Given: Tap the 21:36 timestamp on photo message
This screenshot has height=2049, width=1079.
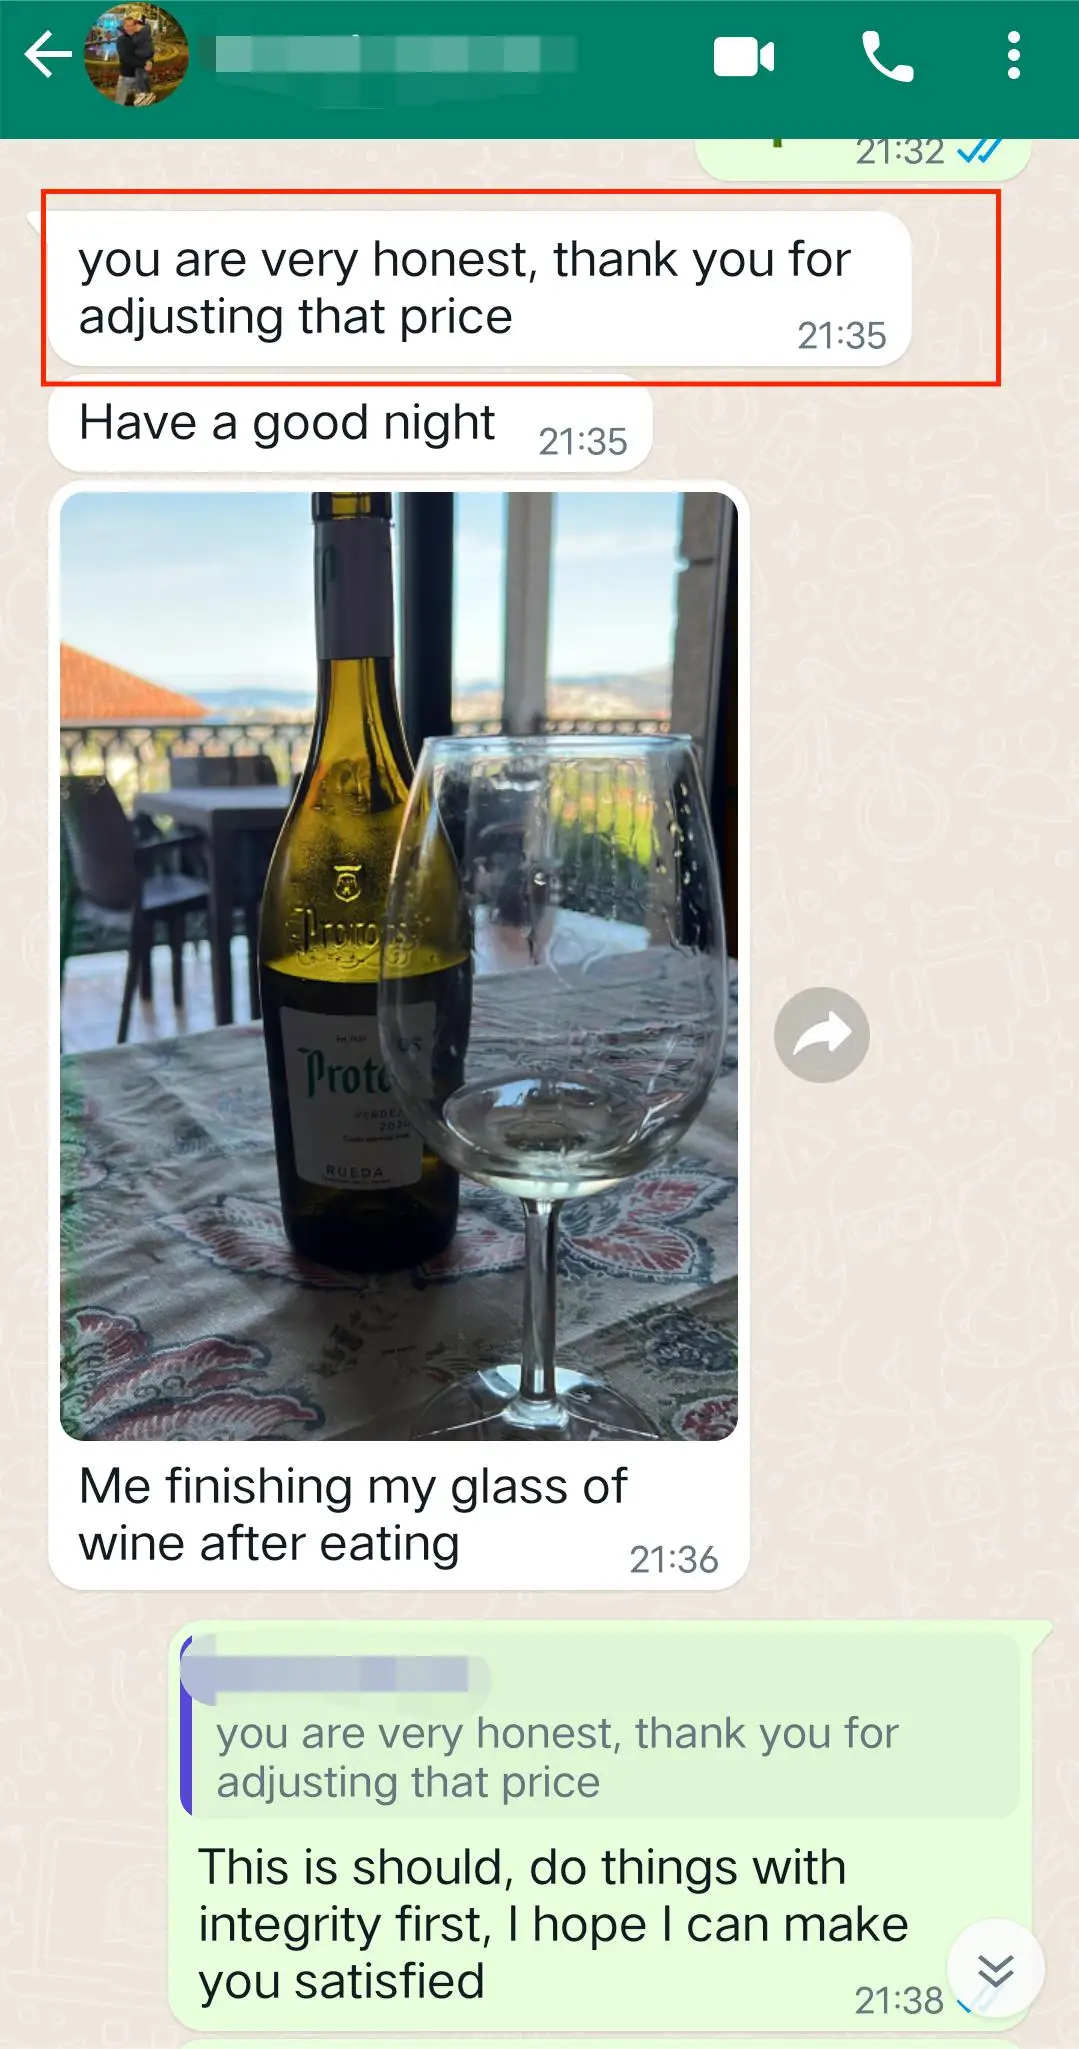Looking at the screenshot, I should coord(673,1559).
